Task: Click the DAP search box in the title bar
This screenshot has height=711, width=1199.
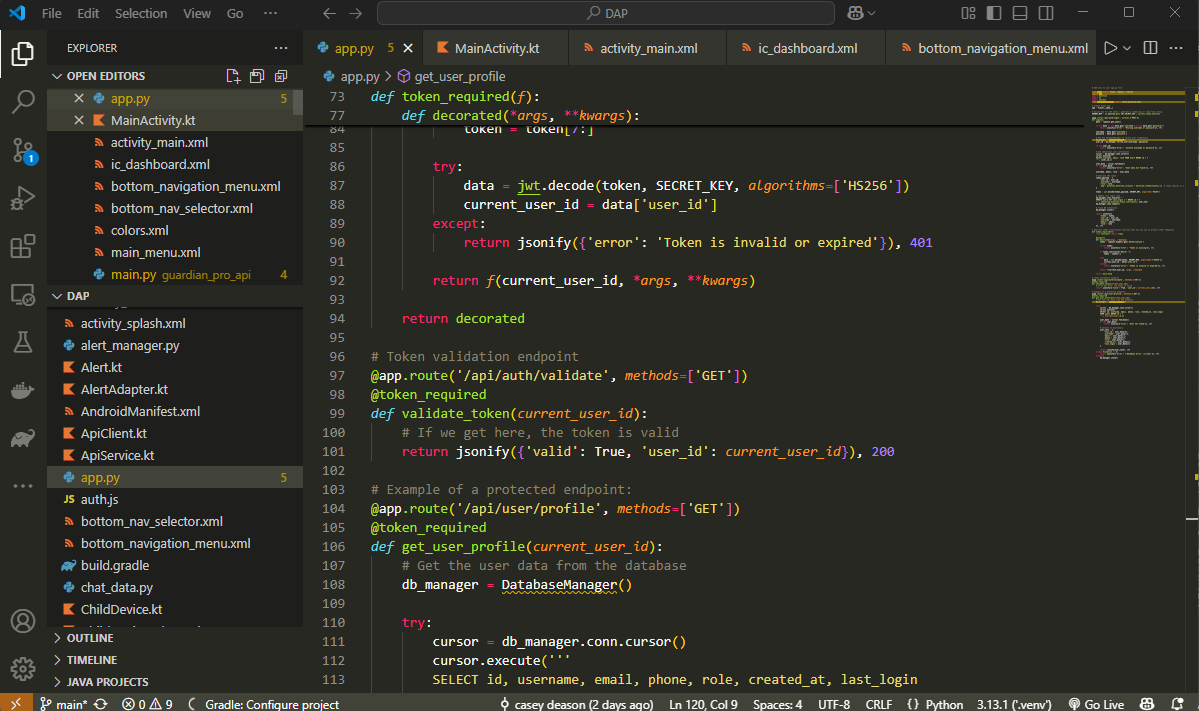Action: click(604, 13)
